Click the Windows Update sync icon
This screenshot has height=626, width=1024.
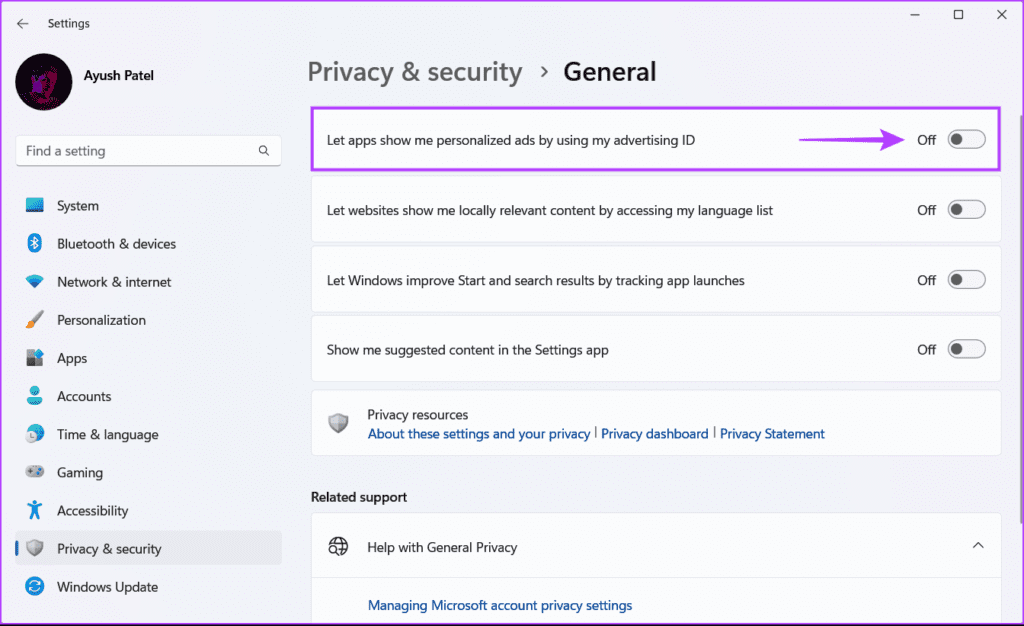pyautogui.click(x=35, y=586)
